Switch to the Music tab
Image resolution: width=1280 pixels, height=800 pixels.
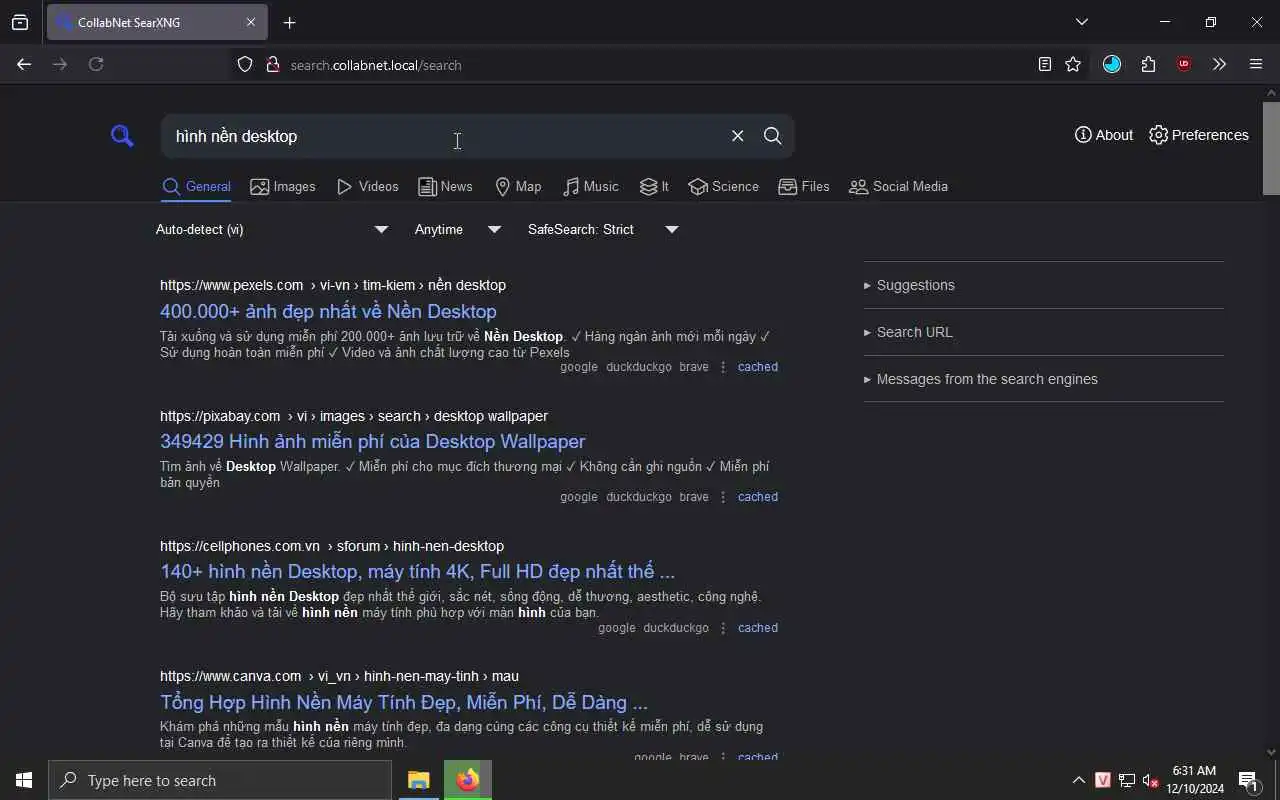pos(591,186)
